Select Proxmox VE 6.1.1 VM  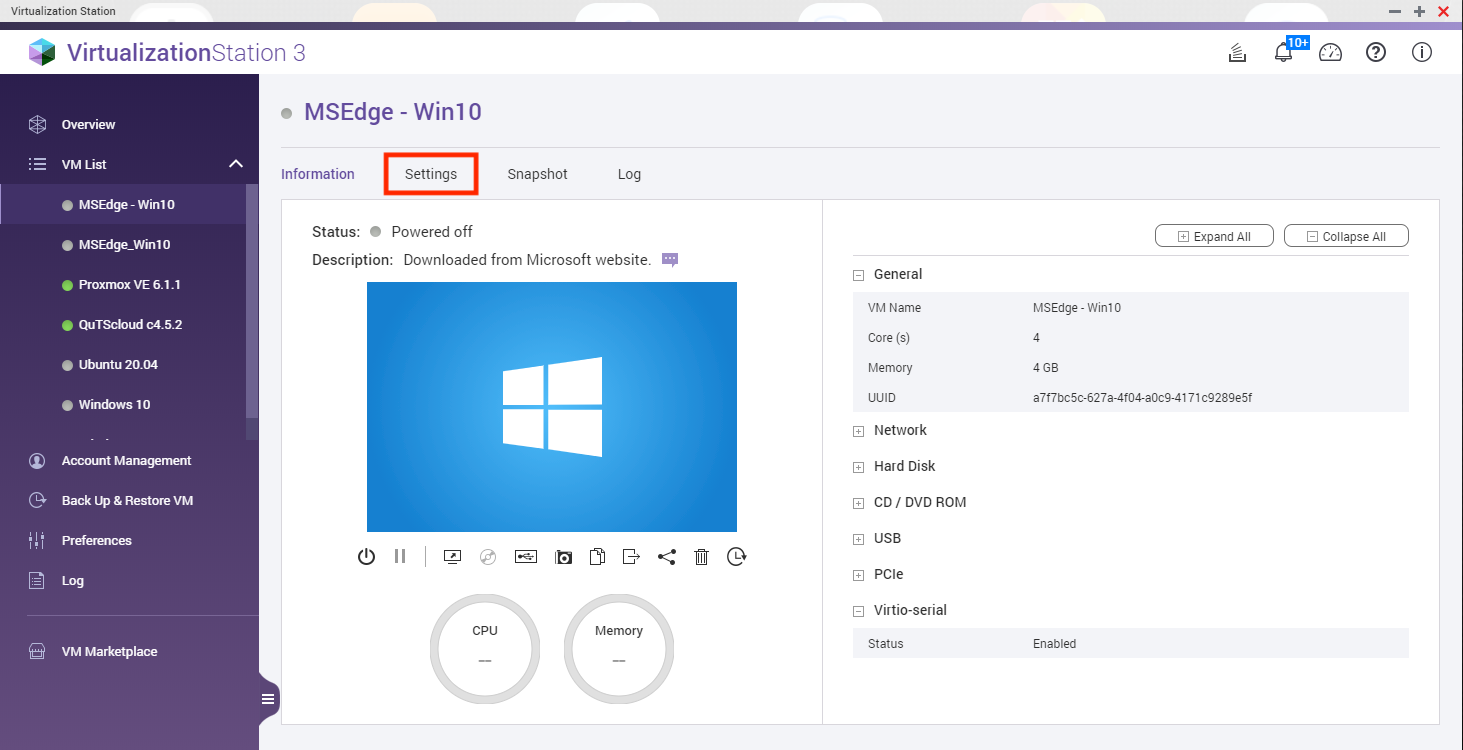pos(129,285)
